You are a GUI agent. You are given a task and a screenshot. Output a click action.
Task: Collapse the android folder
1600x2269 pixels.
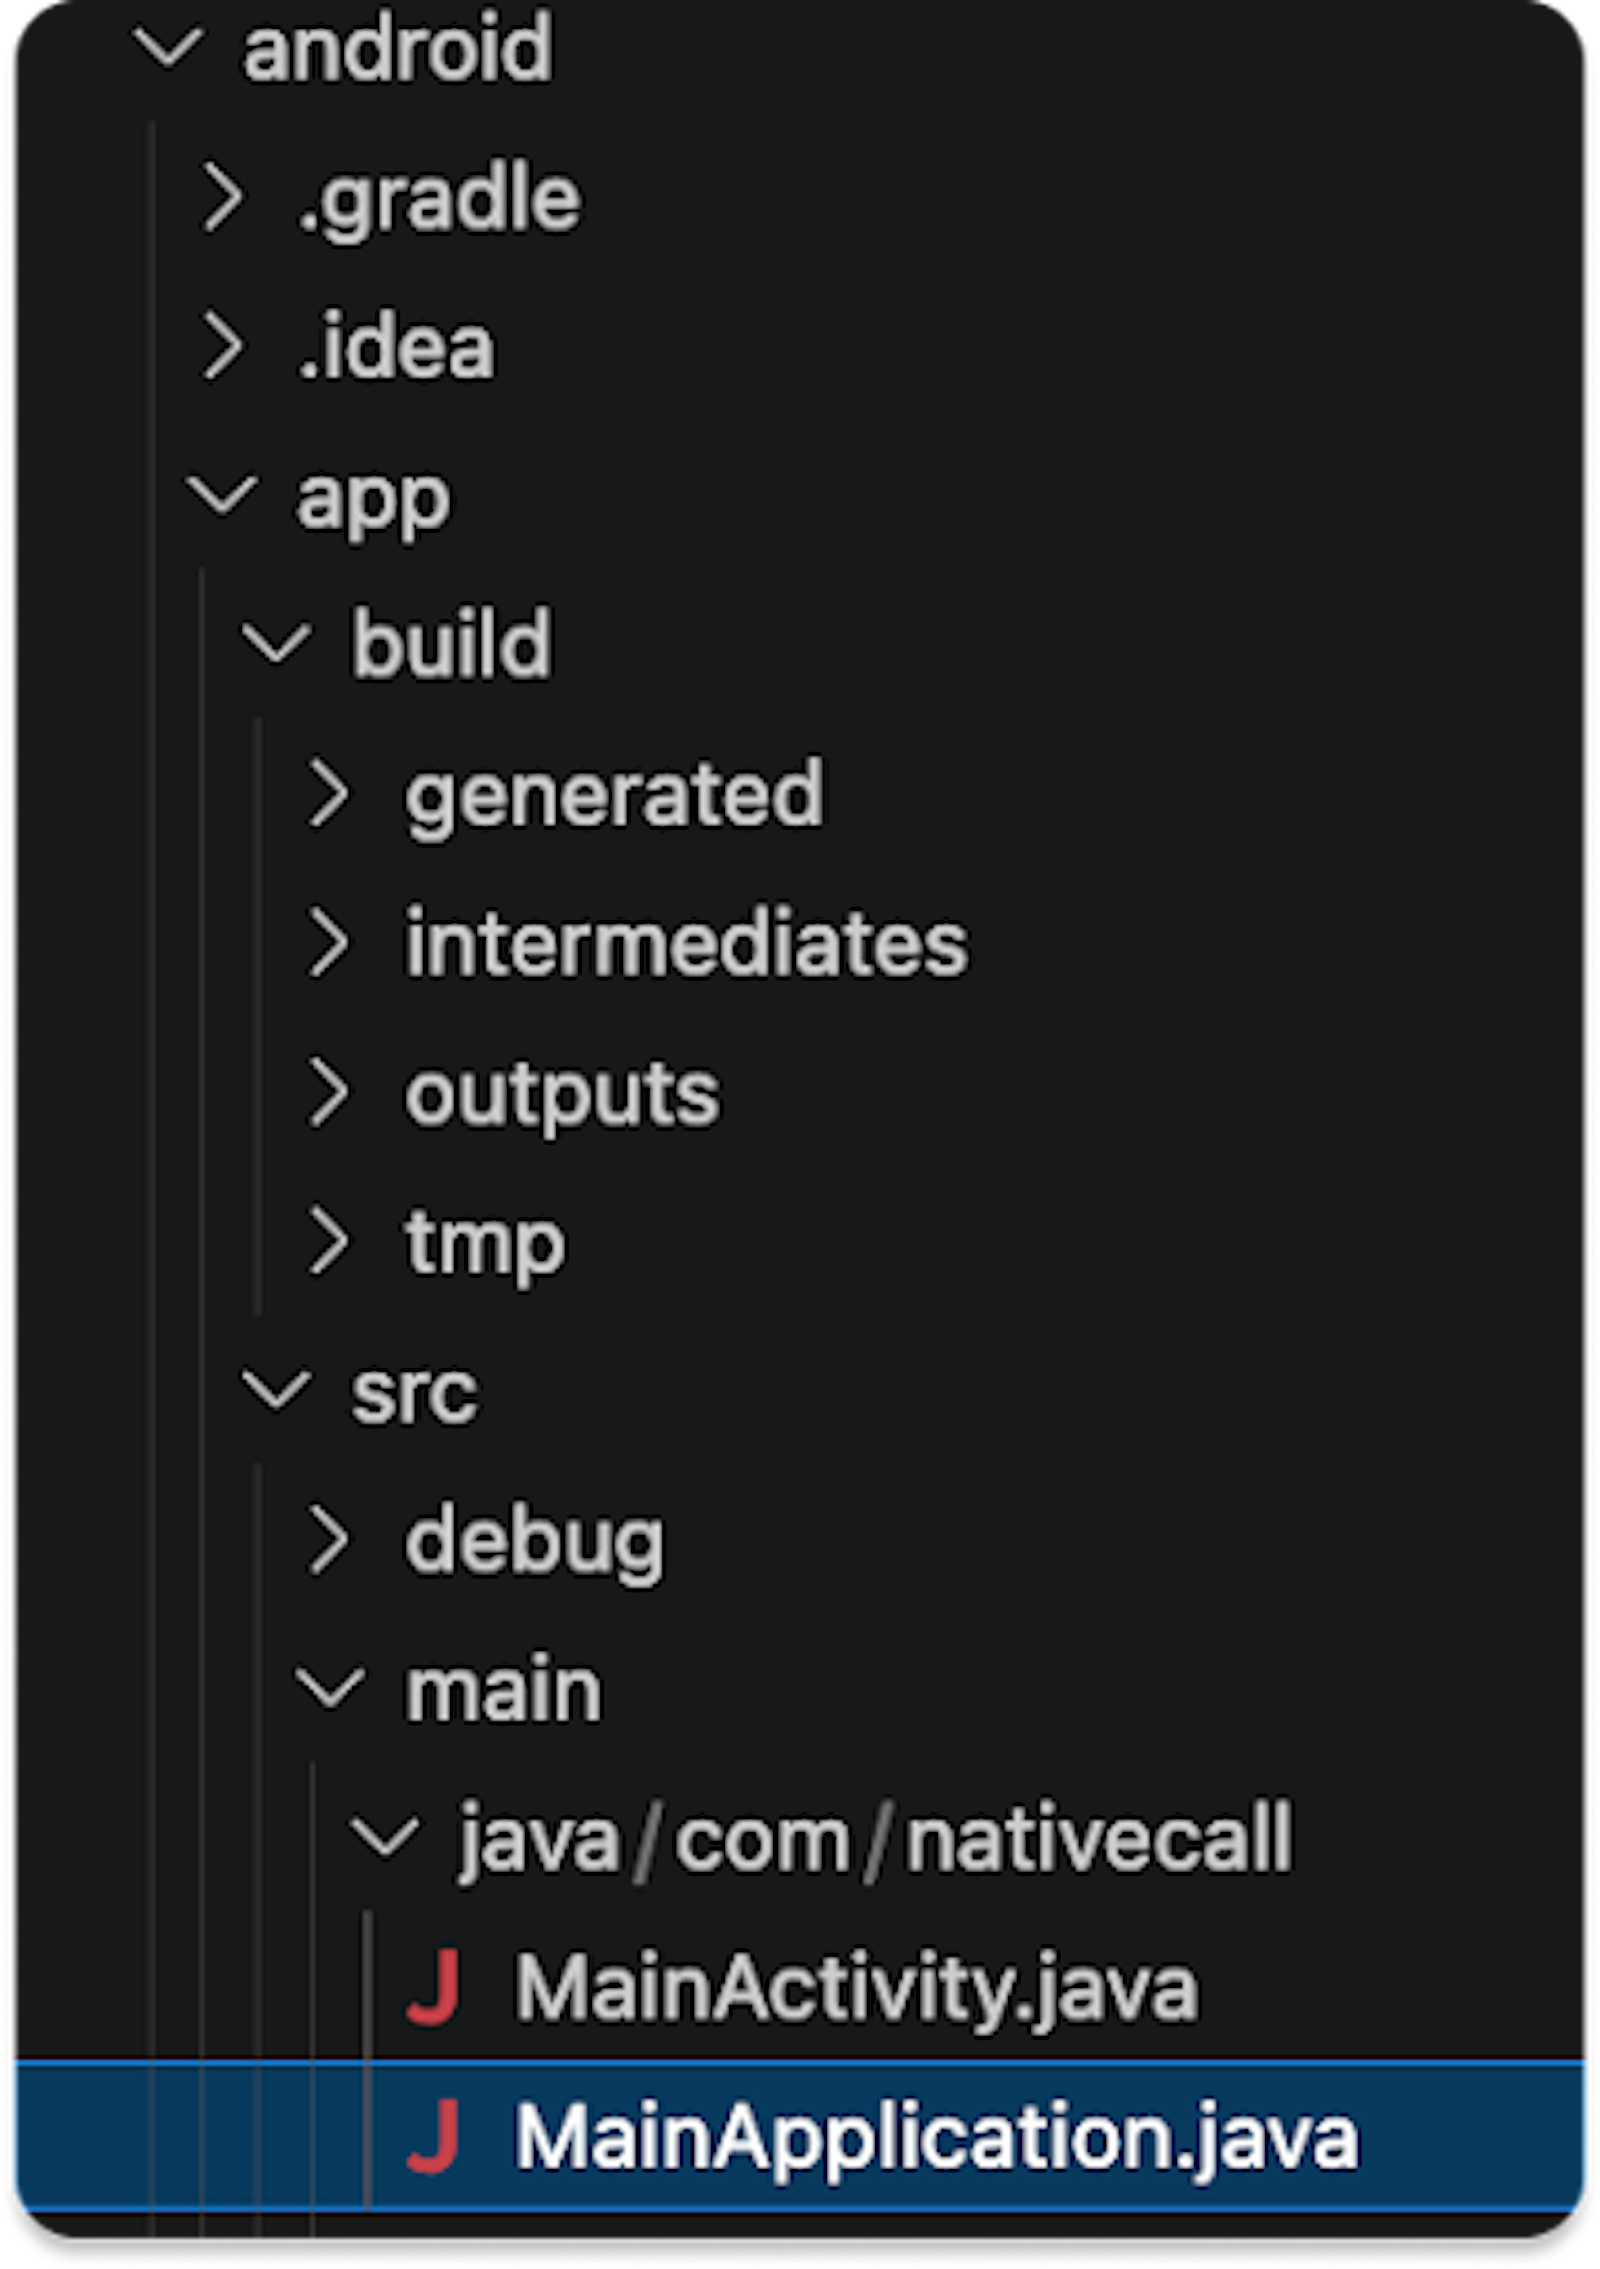(x=170, y=47)
